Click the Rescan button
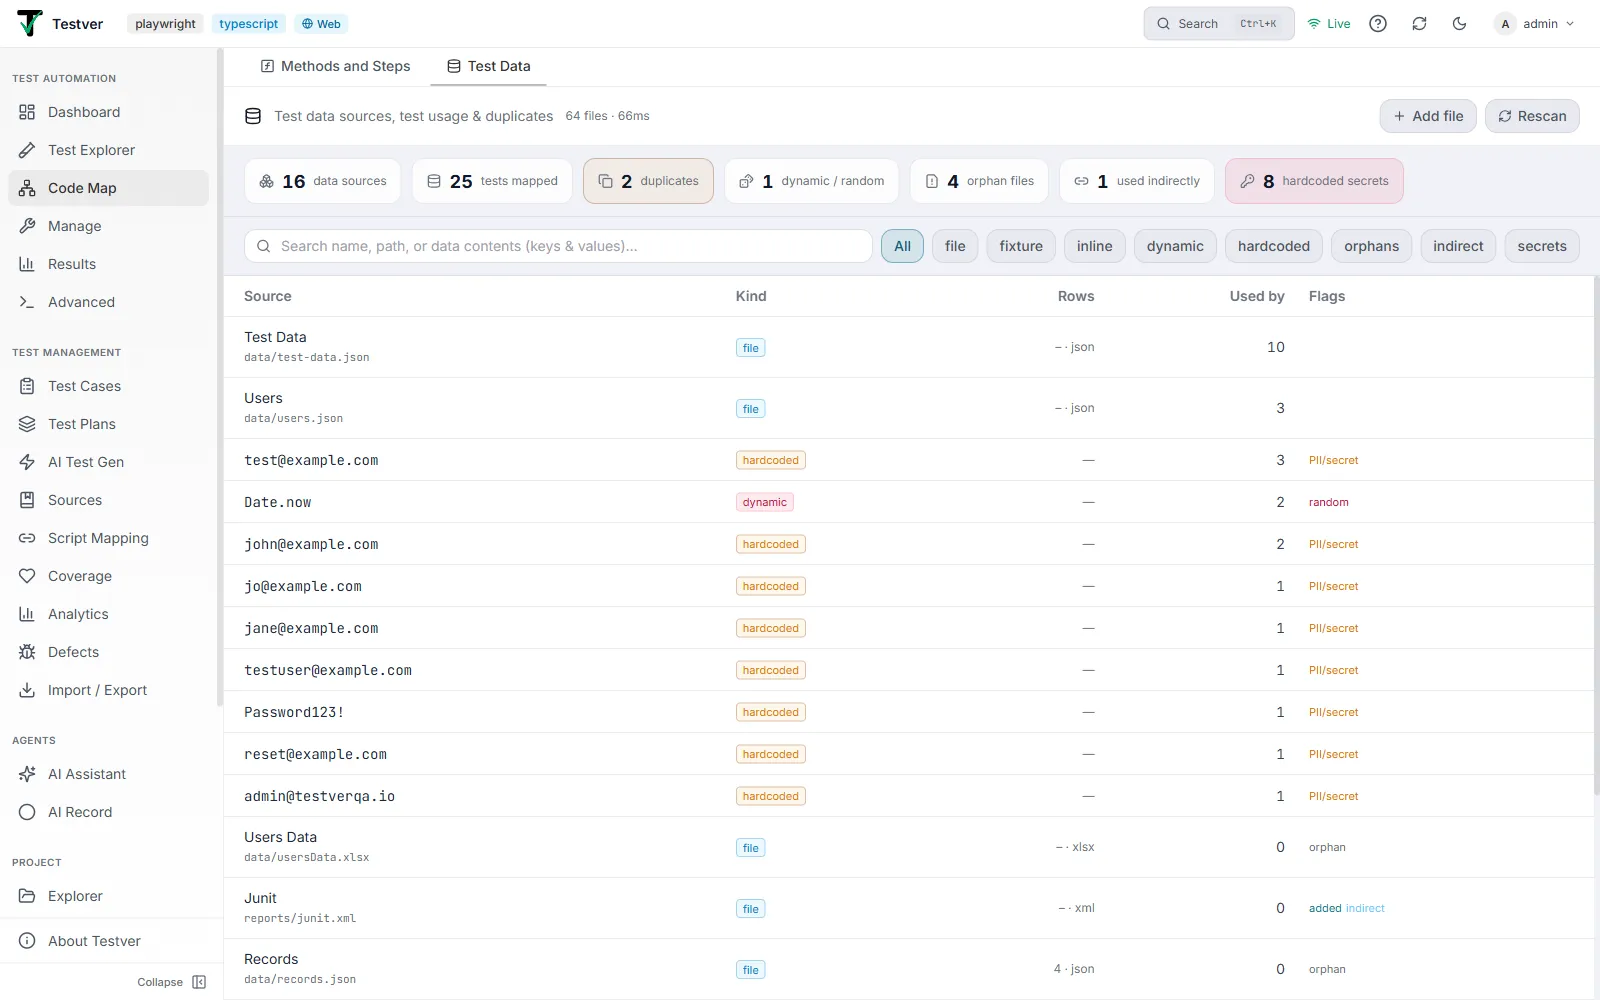This screenshot has width=1600, height=1000. [1532, 116]
